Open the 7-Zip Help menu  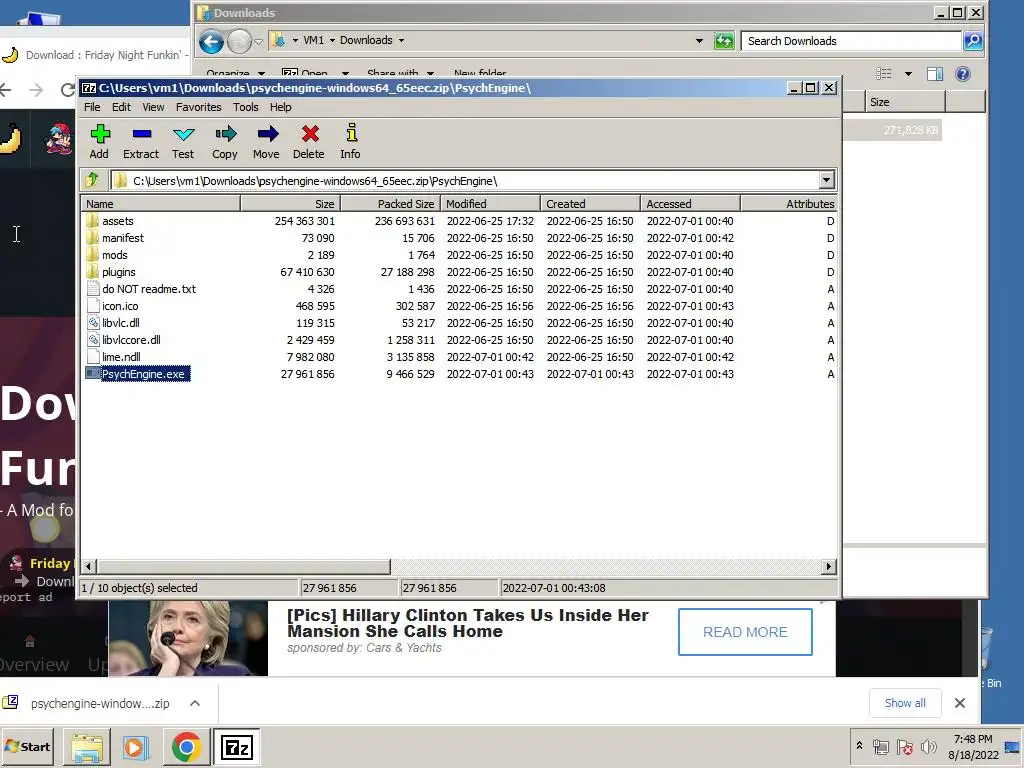click(x=281, y=107)
